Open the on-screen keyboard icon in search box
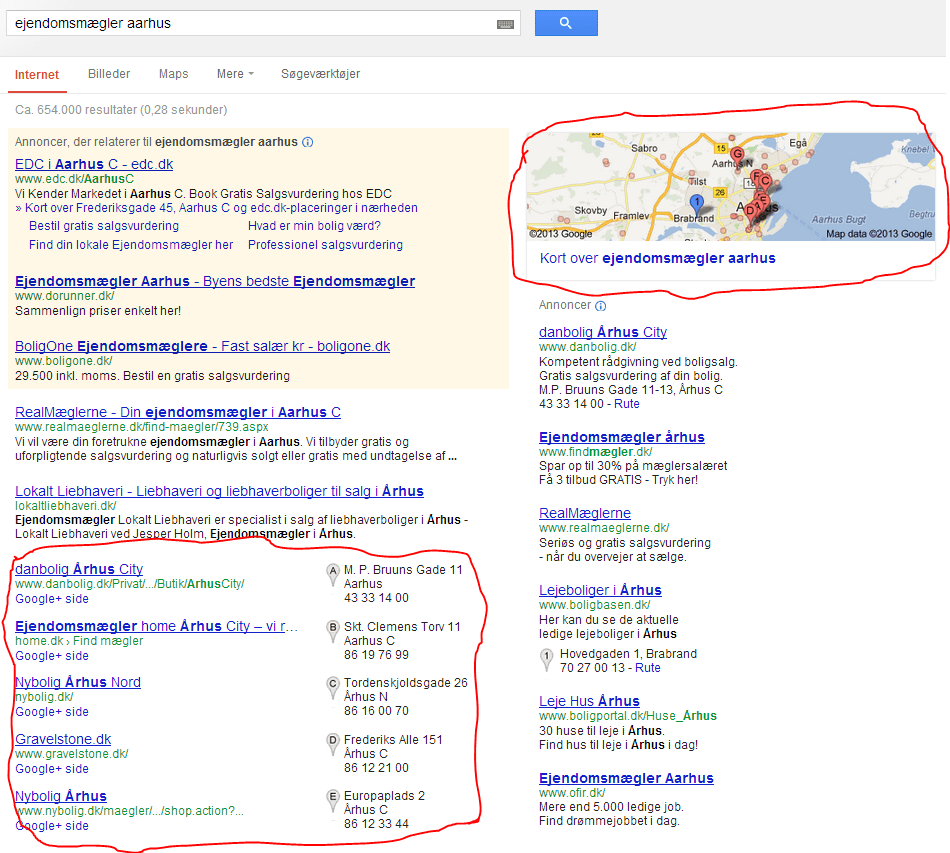This screenshot has height=853, width=950. 505,24
